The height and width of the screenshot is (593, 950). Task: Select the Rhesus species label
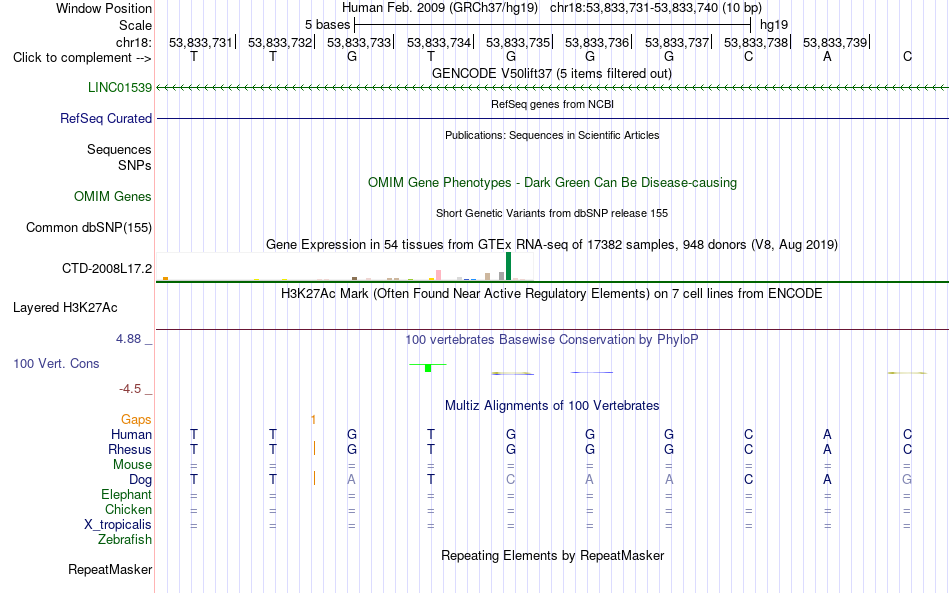130,449
